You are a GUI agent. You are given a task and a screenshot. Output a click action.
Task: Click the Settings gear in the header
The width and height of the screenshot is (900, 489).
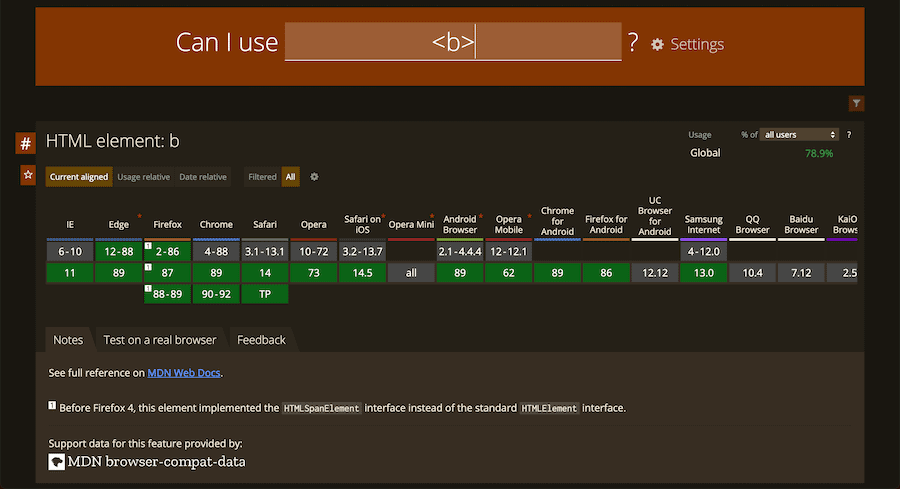click(x=657, y=45)
